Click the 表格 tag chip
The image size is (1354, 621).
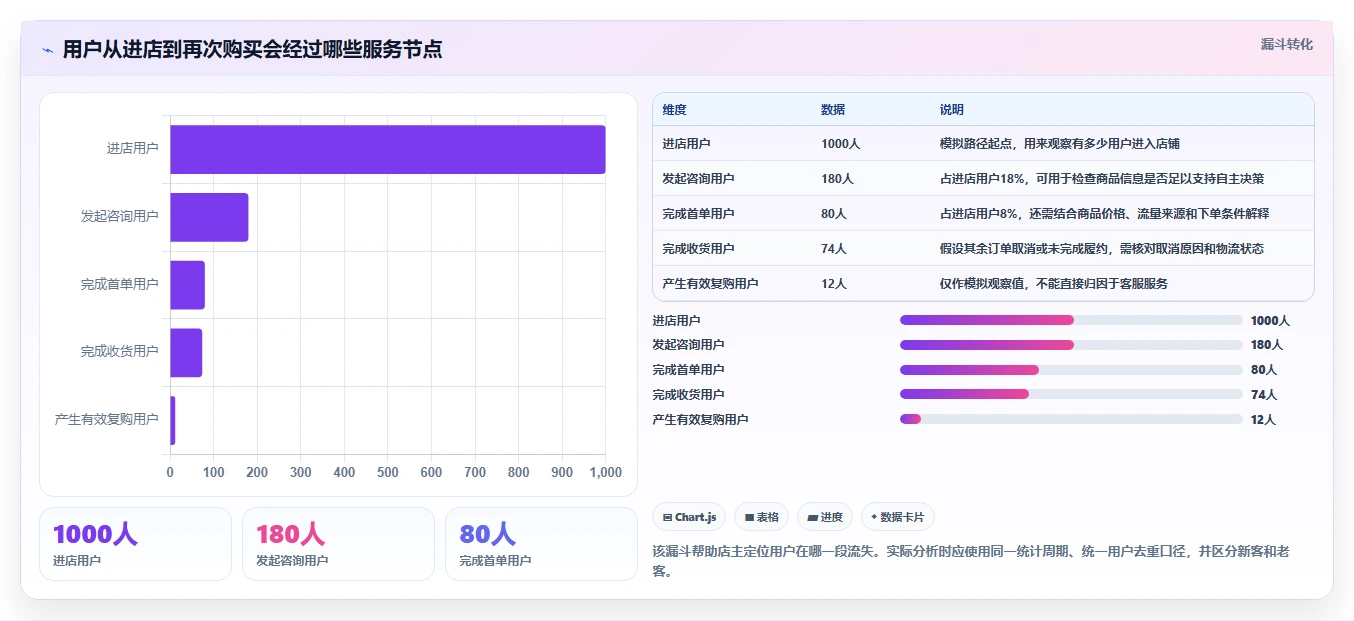(x=761, y=517)
